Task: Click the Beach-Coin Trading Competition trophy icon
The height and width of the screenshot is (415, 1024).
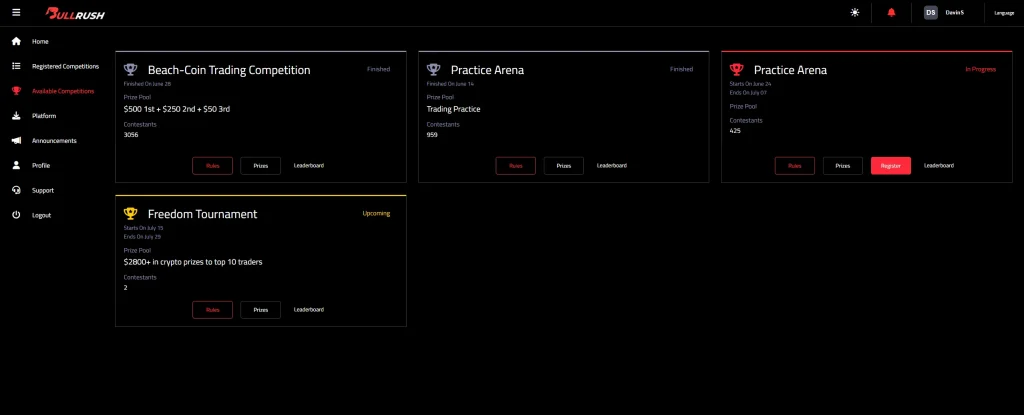Action: (131, 69)
